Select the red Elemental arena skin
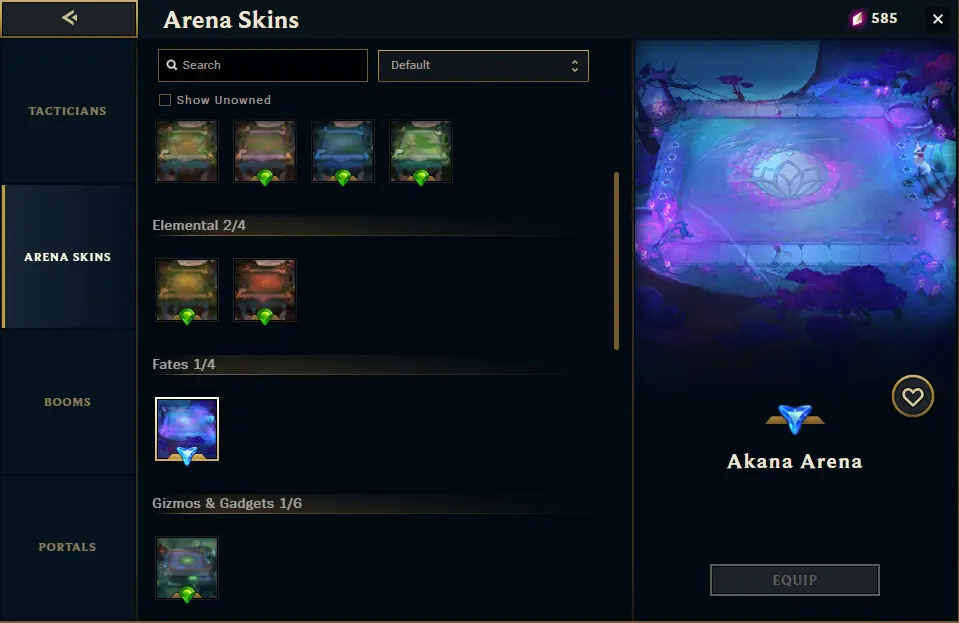Image resolution: width=959 pixels, height=623 pixels. (265, 290)
